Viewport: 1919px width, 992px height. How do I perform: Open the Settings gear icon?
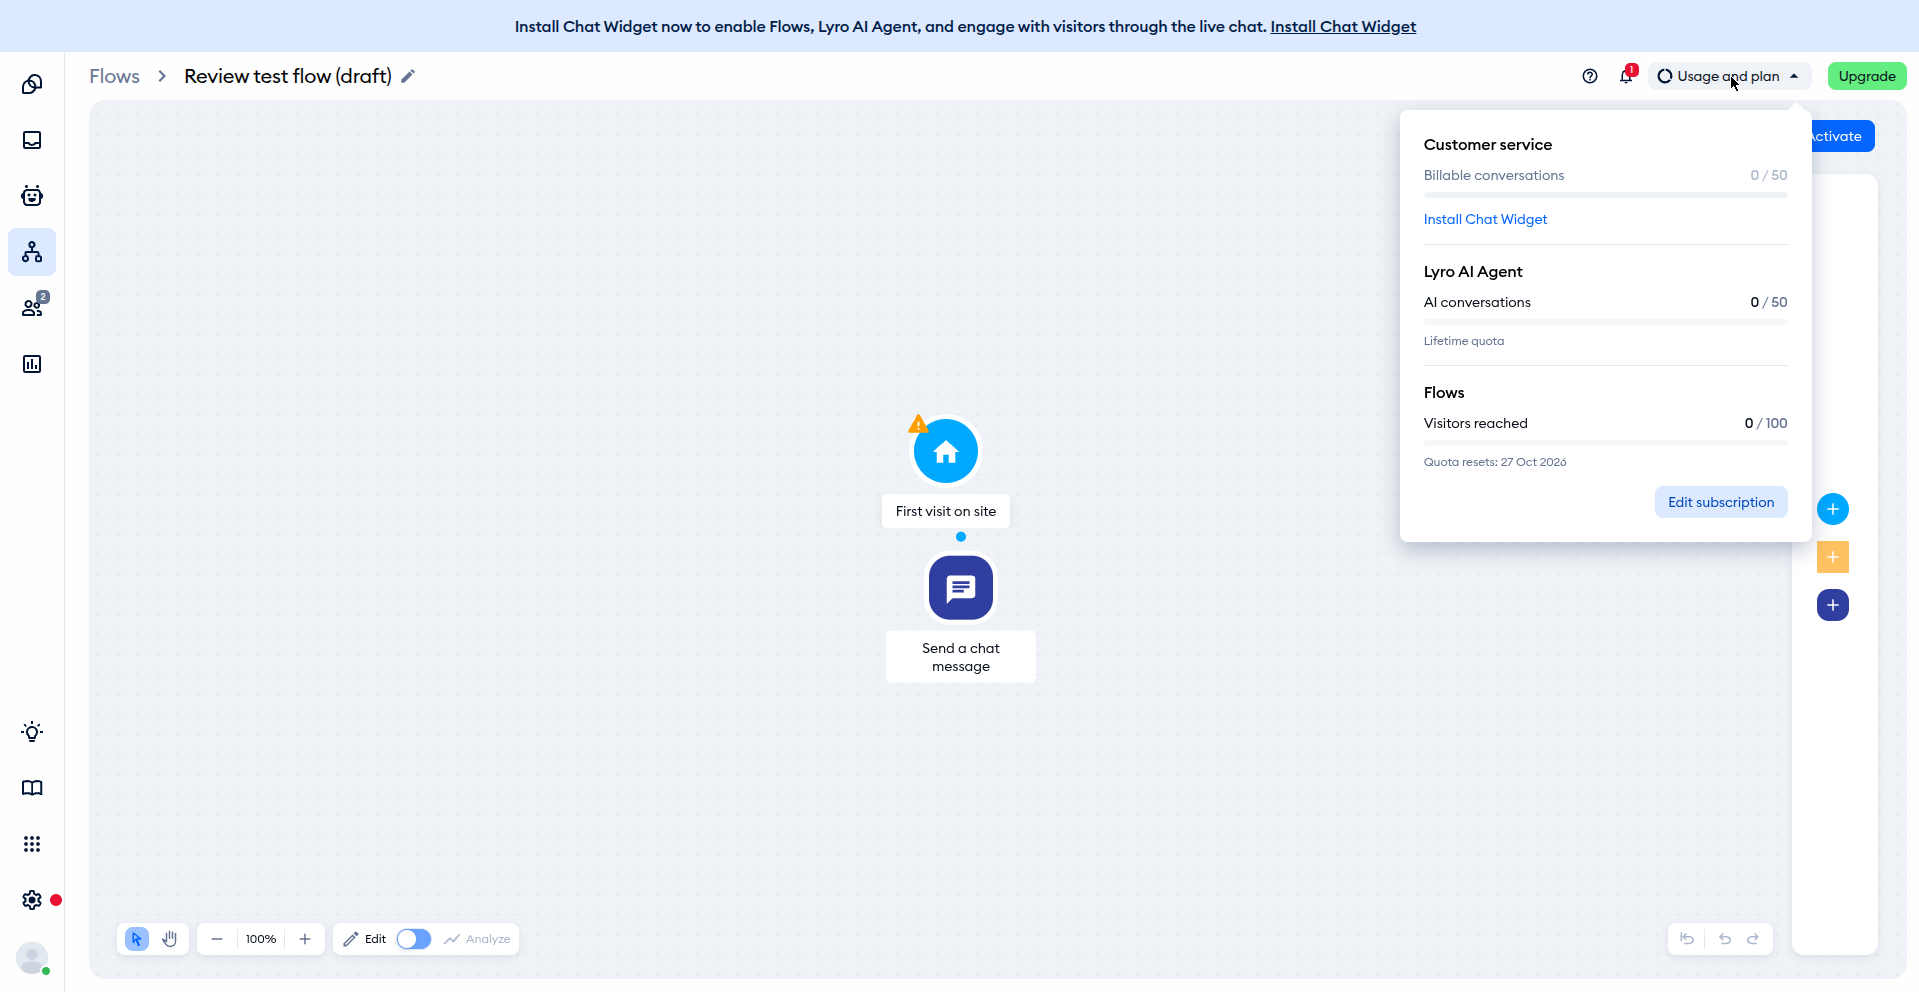[x=32, y=900]
